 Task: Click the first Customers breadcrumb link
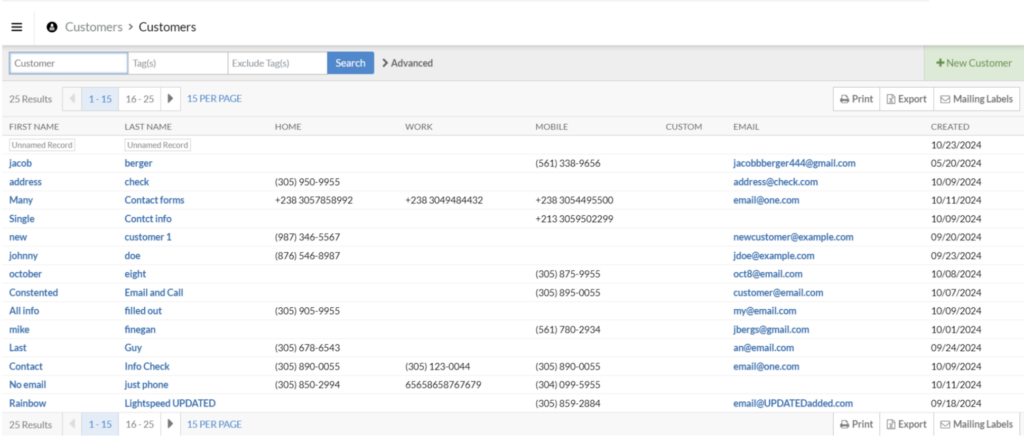[x=93, y=27]
